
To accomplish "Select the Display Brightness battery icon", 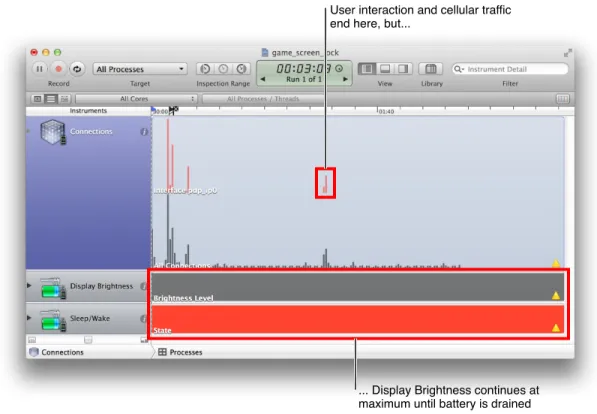I will 53,288.
